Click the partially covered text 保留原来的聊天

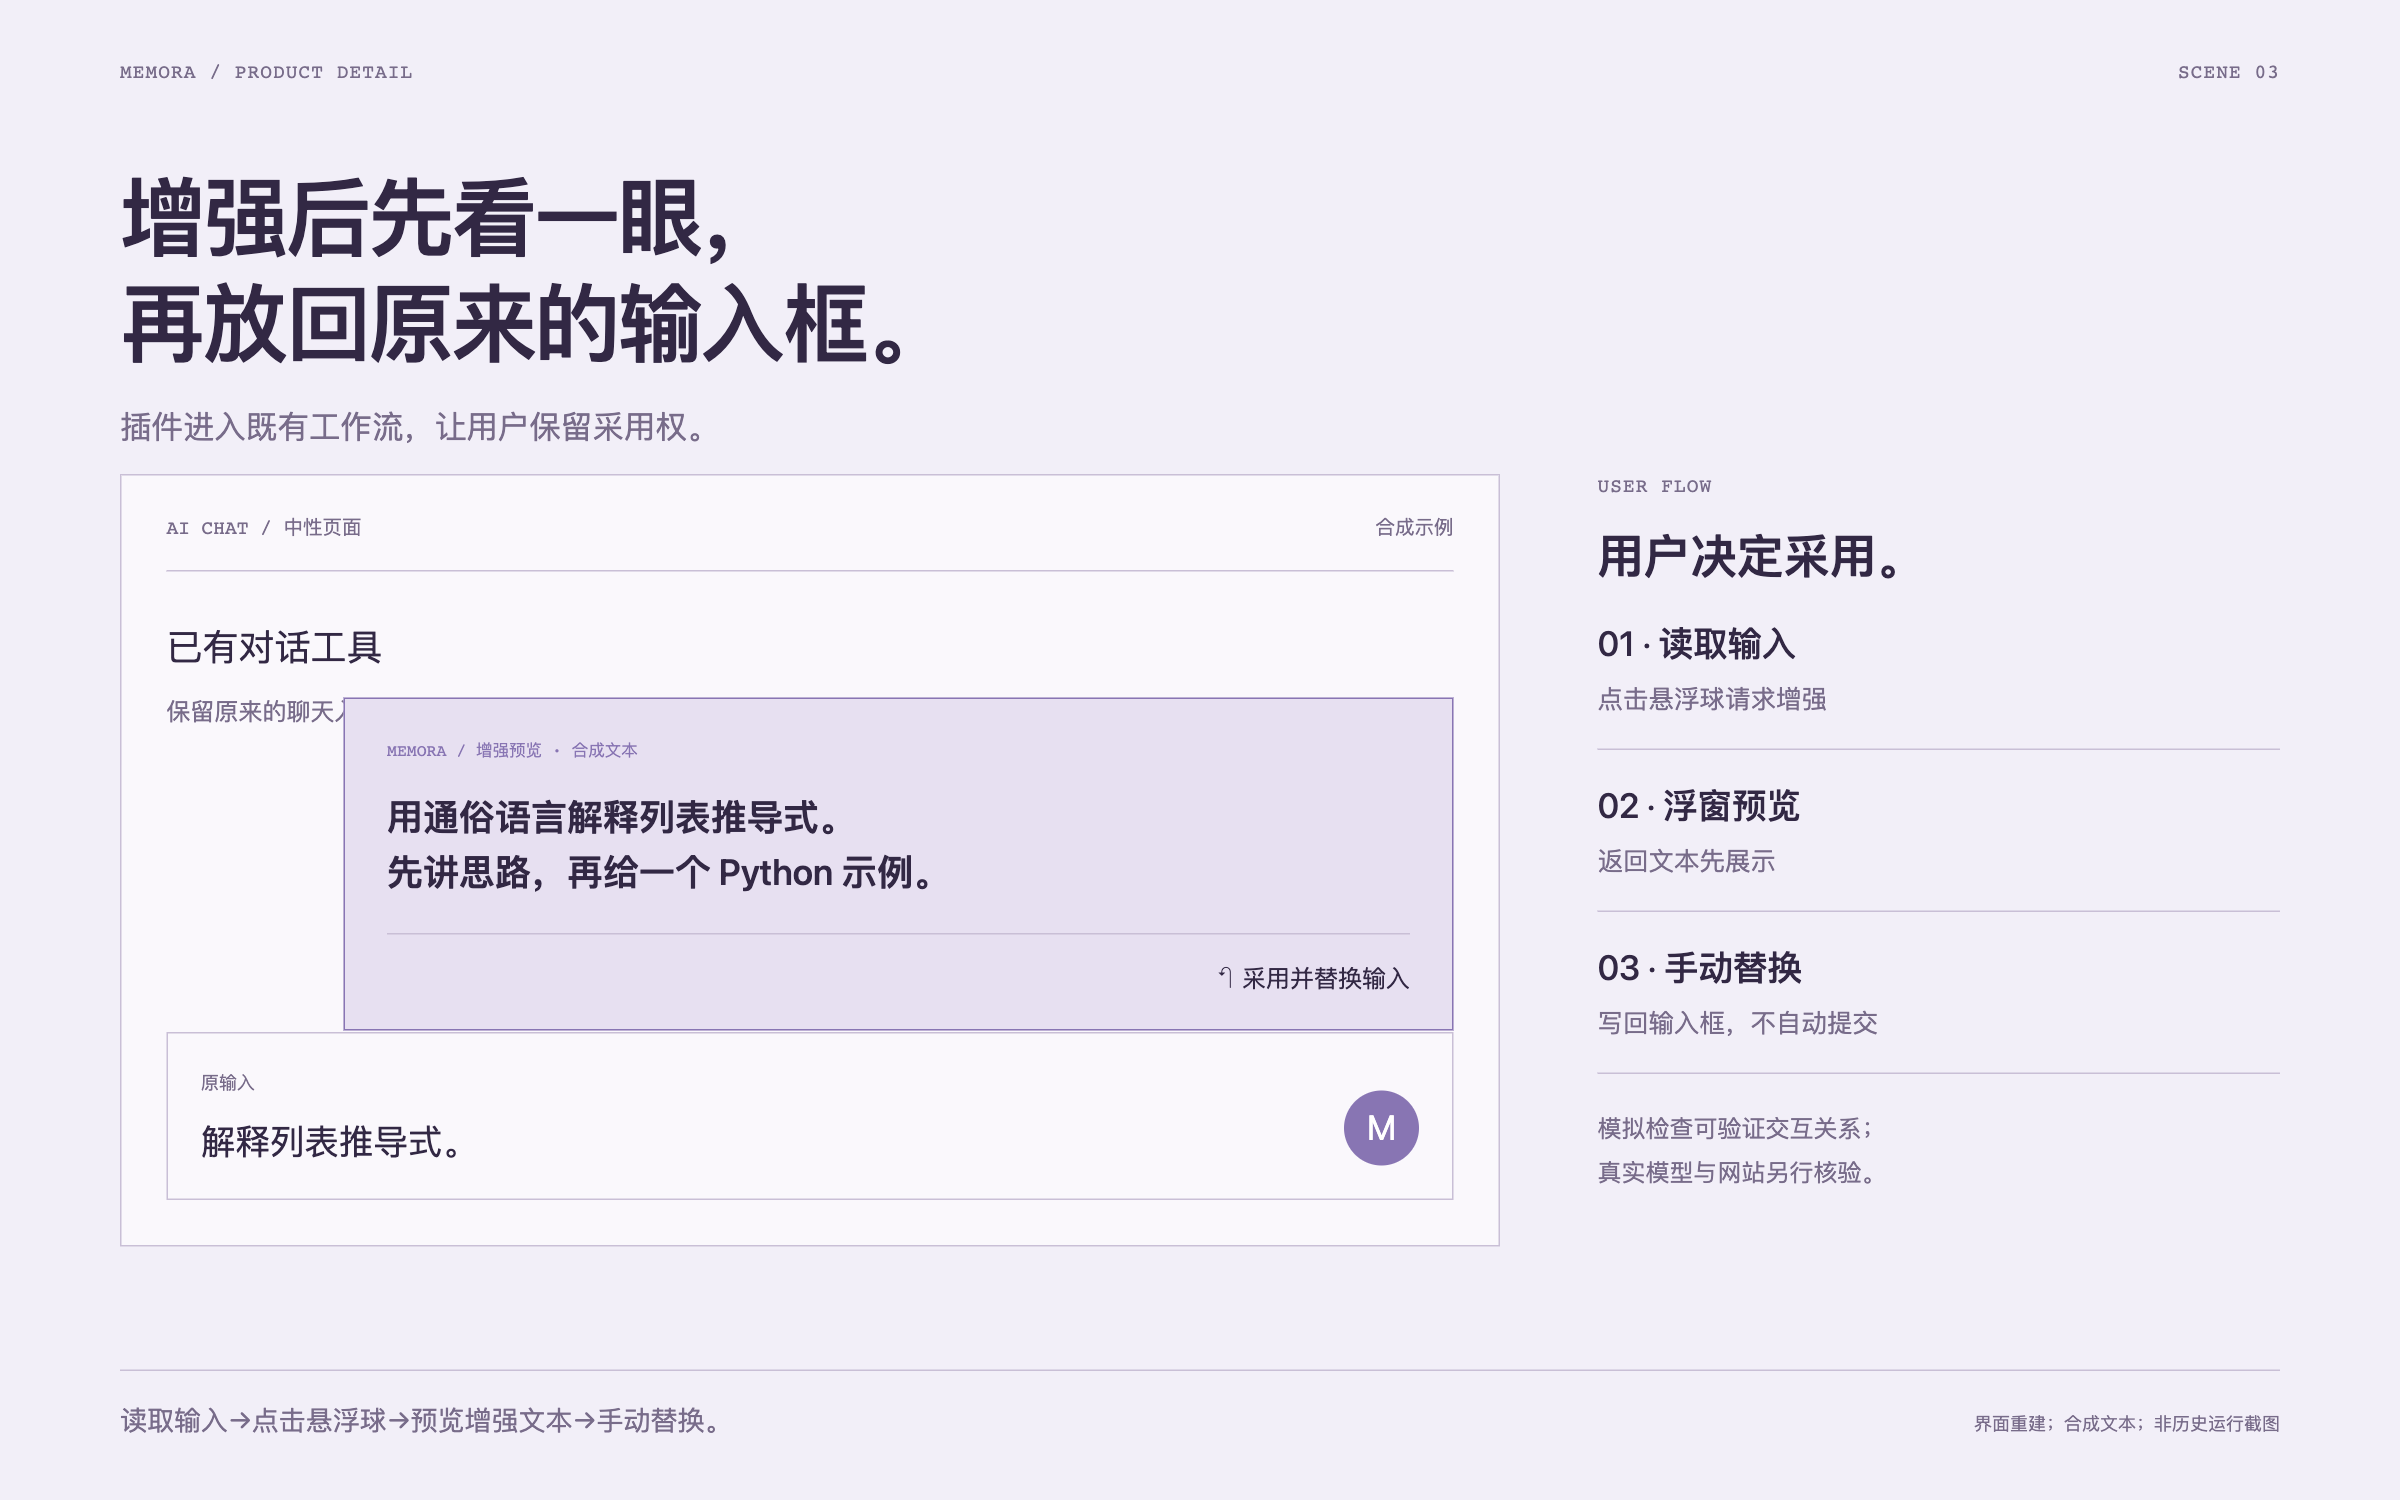(255, 711)
